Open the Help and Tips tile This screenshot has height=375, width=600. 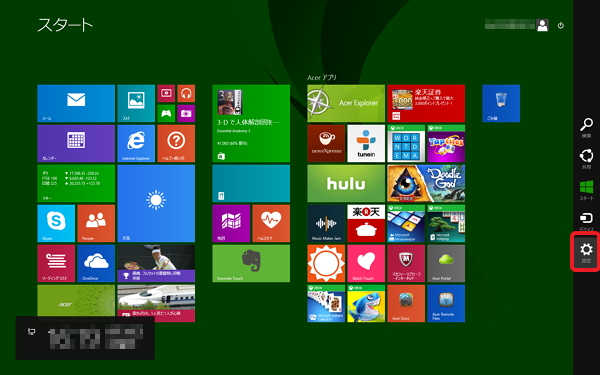tap(176, 143)
